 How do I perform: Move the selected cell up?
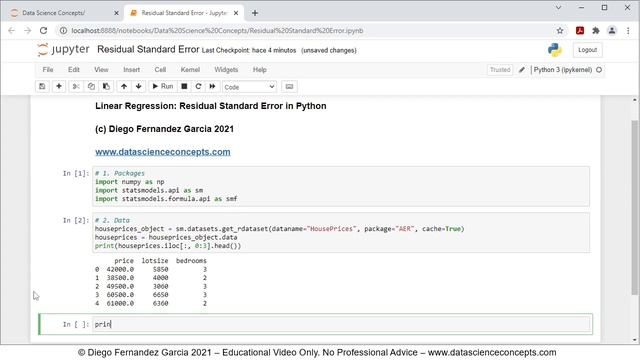click(124, 87)
